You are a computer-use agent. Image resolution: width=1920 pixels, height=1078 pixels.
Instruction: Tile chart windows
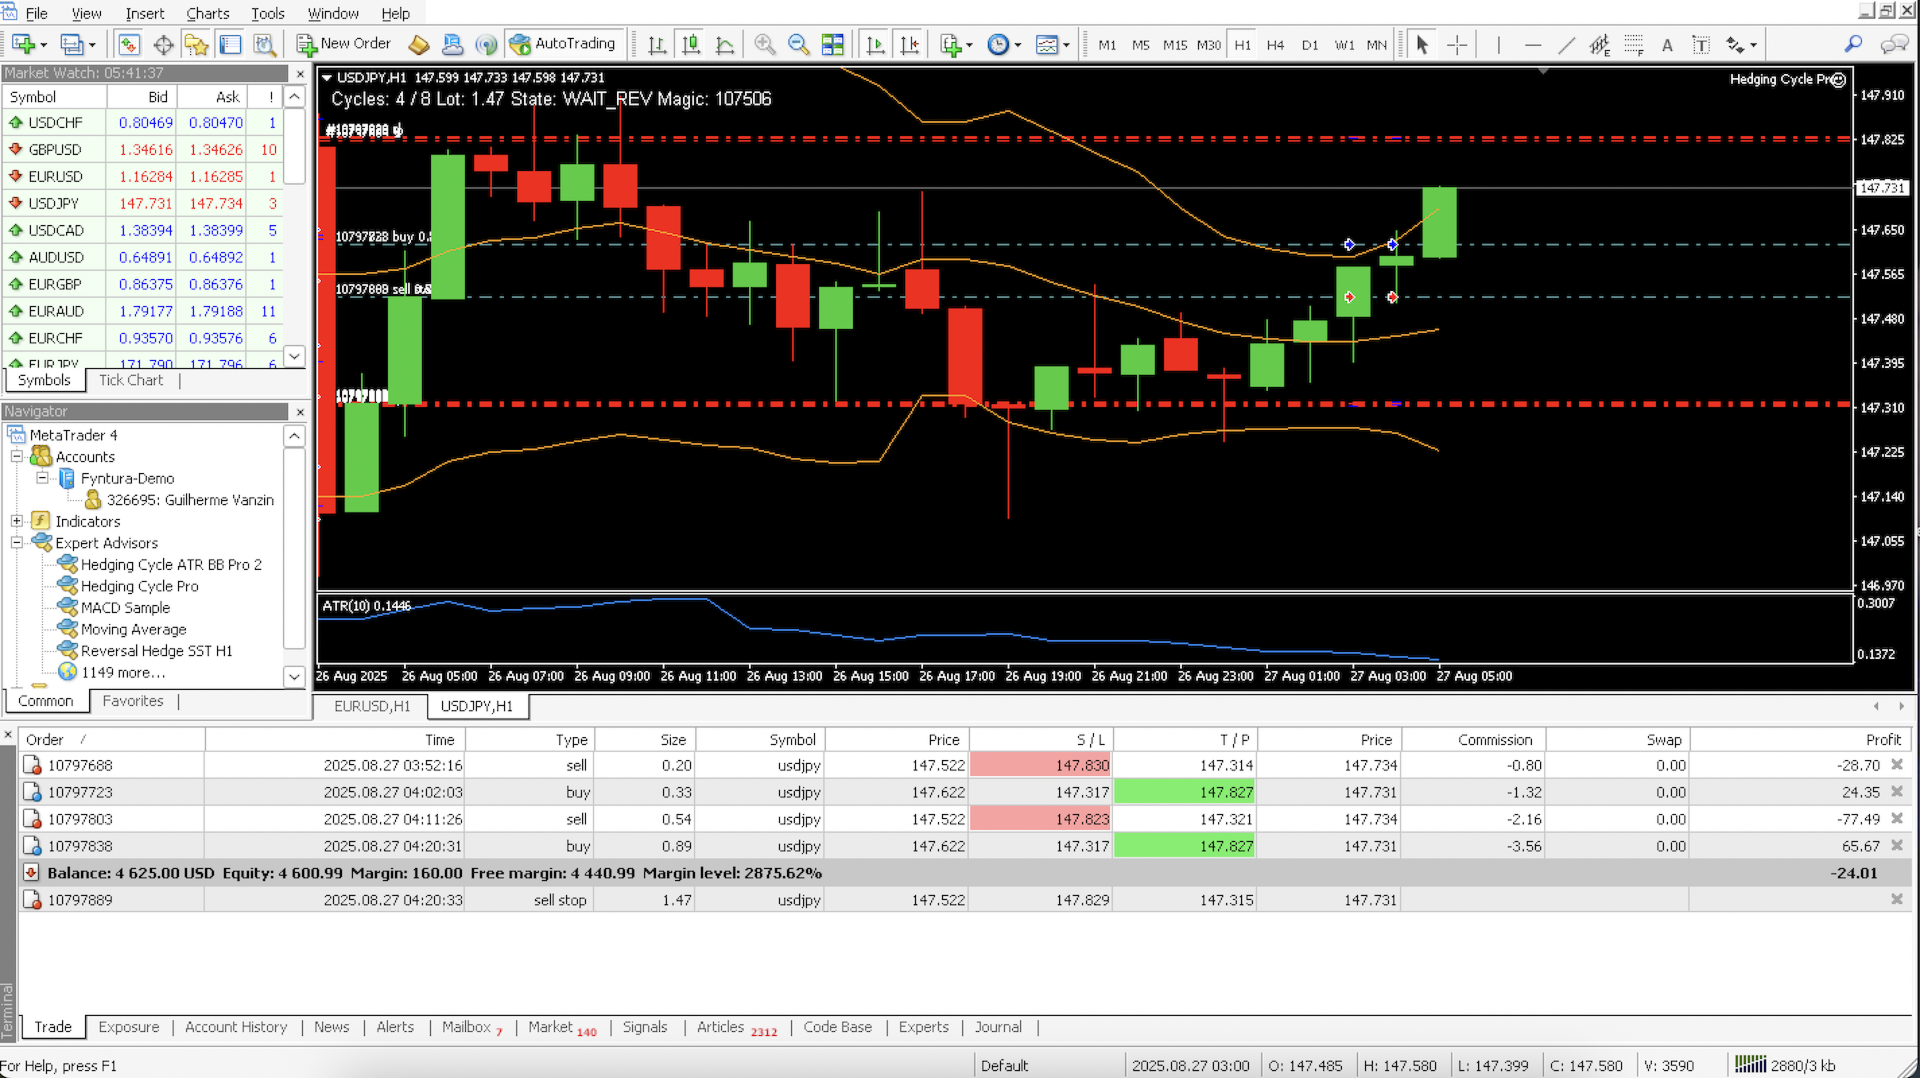coord(832,44)
